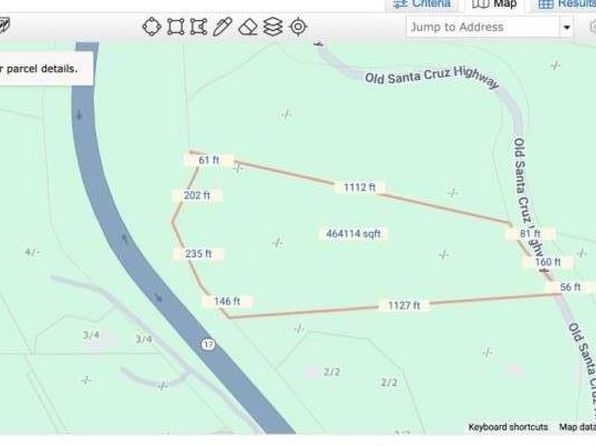596x446 pixels.
Task: Click the partial icon at toolbar left edge
Action: 5,26
